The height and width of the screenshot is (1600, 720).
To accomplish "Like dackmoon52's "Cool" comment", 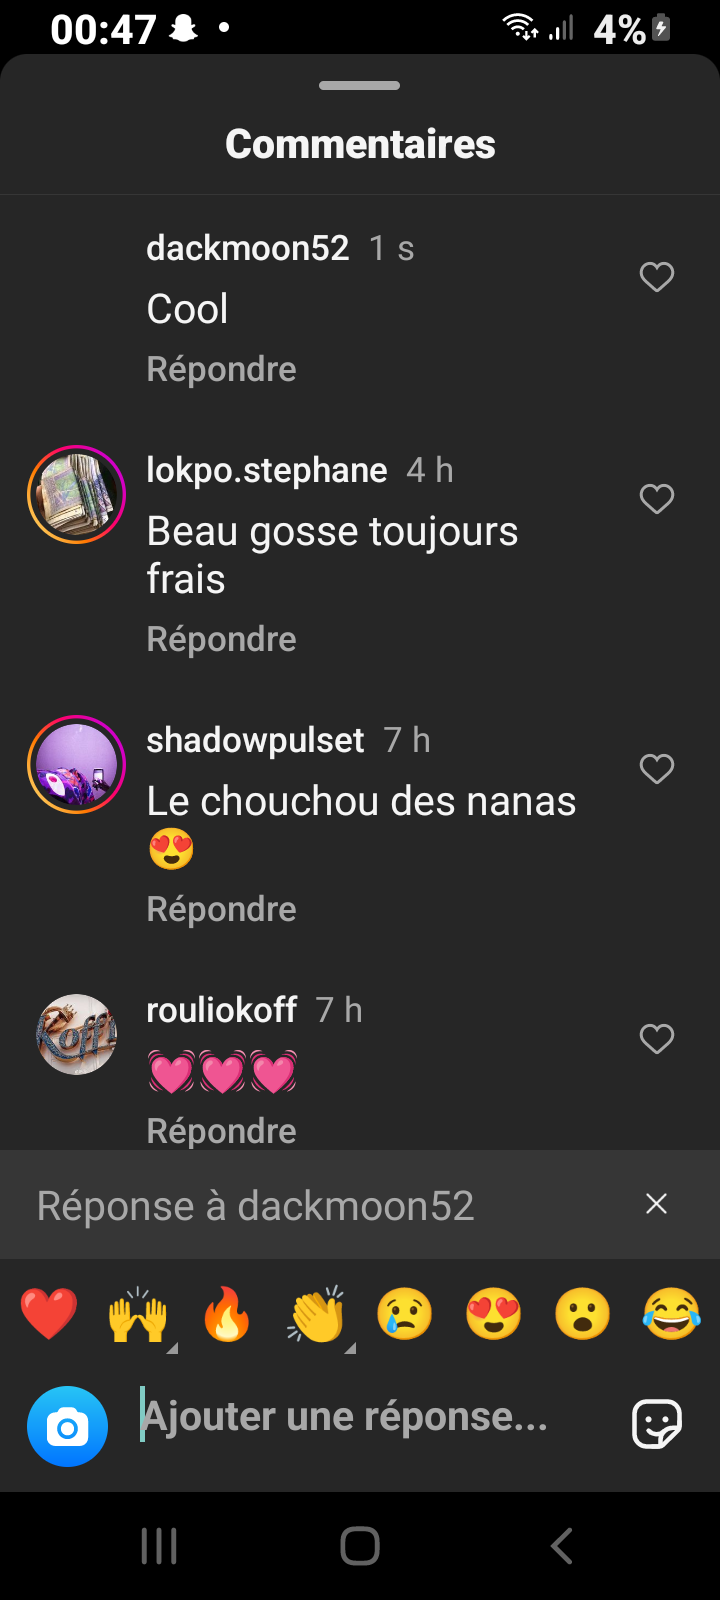I will coord(657,277).
